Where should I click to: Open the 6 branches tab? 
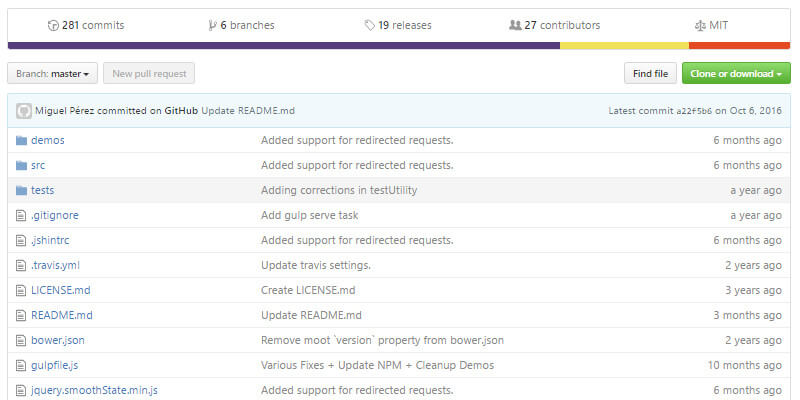point(240,25)
